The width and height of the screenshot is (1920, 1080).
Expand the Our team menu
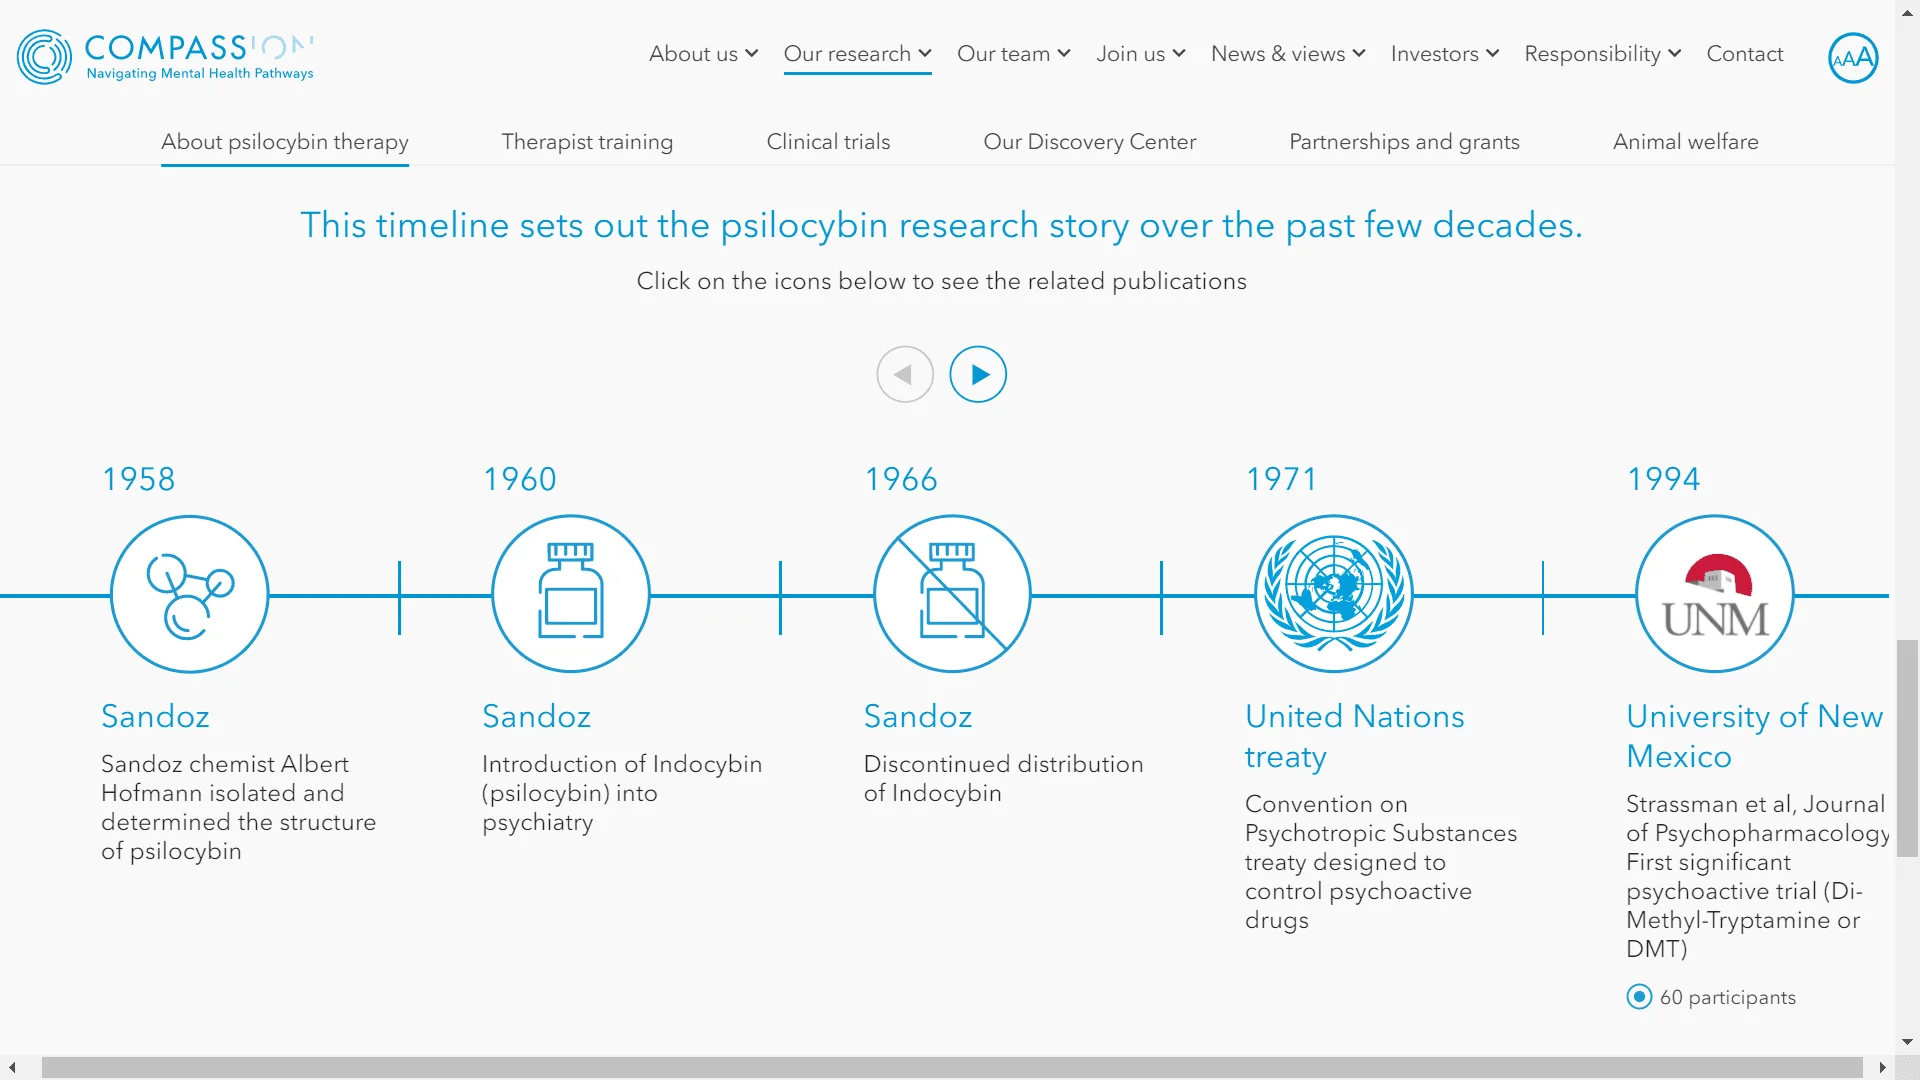coord(1013,54)
